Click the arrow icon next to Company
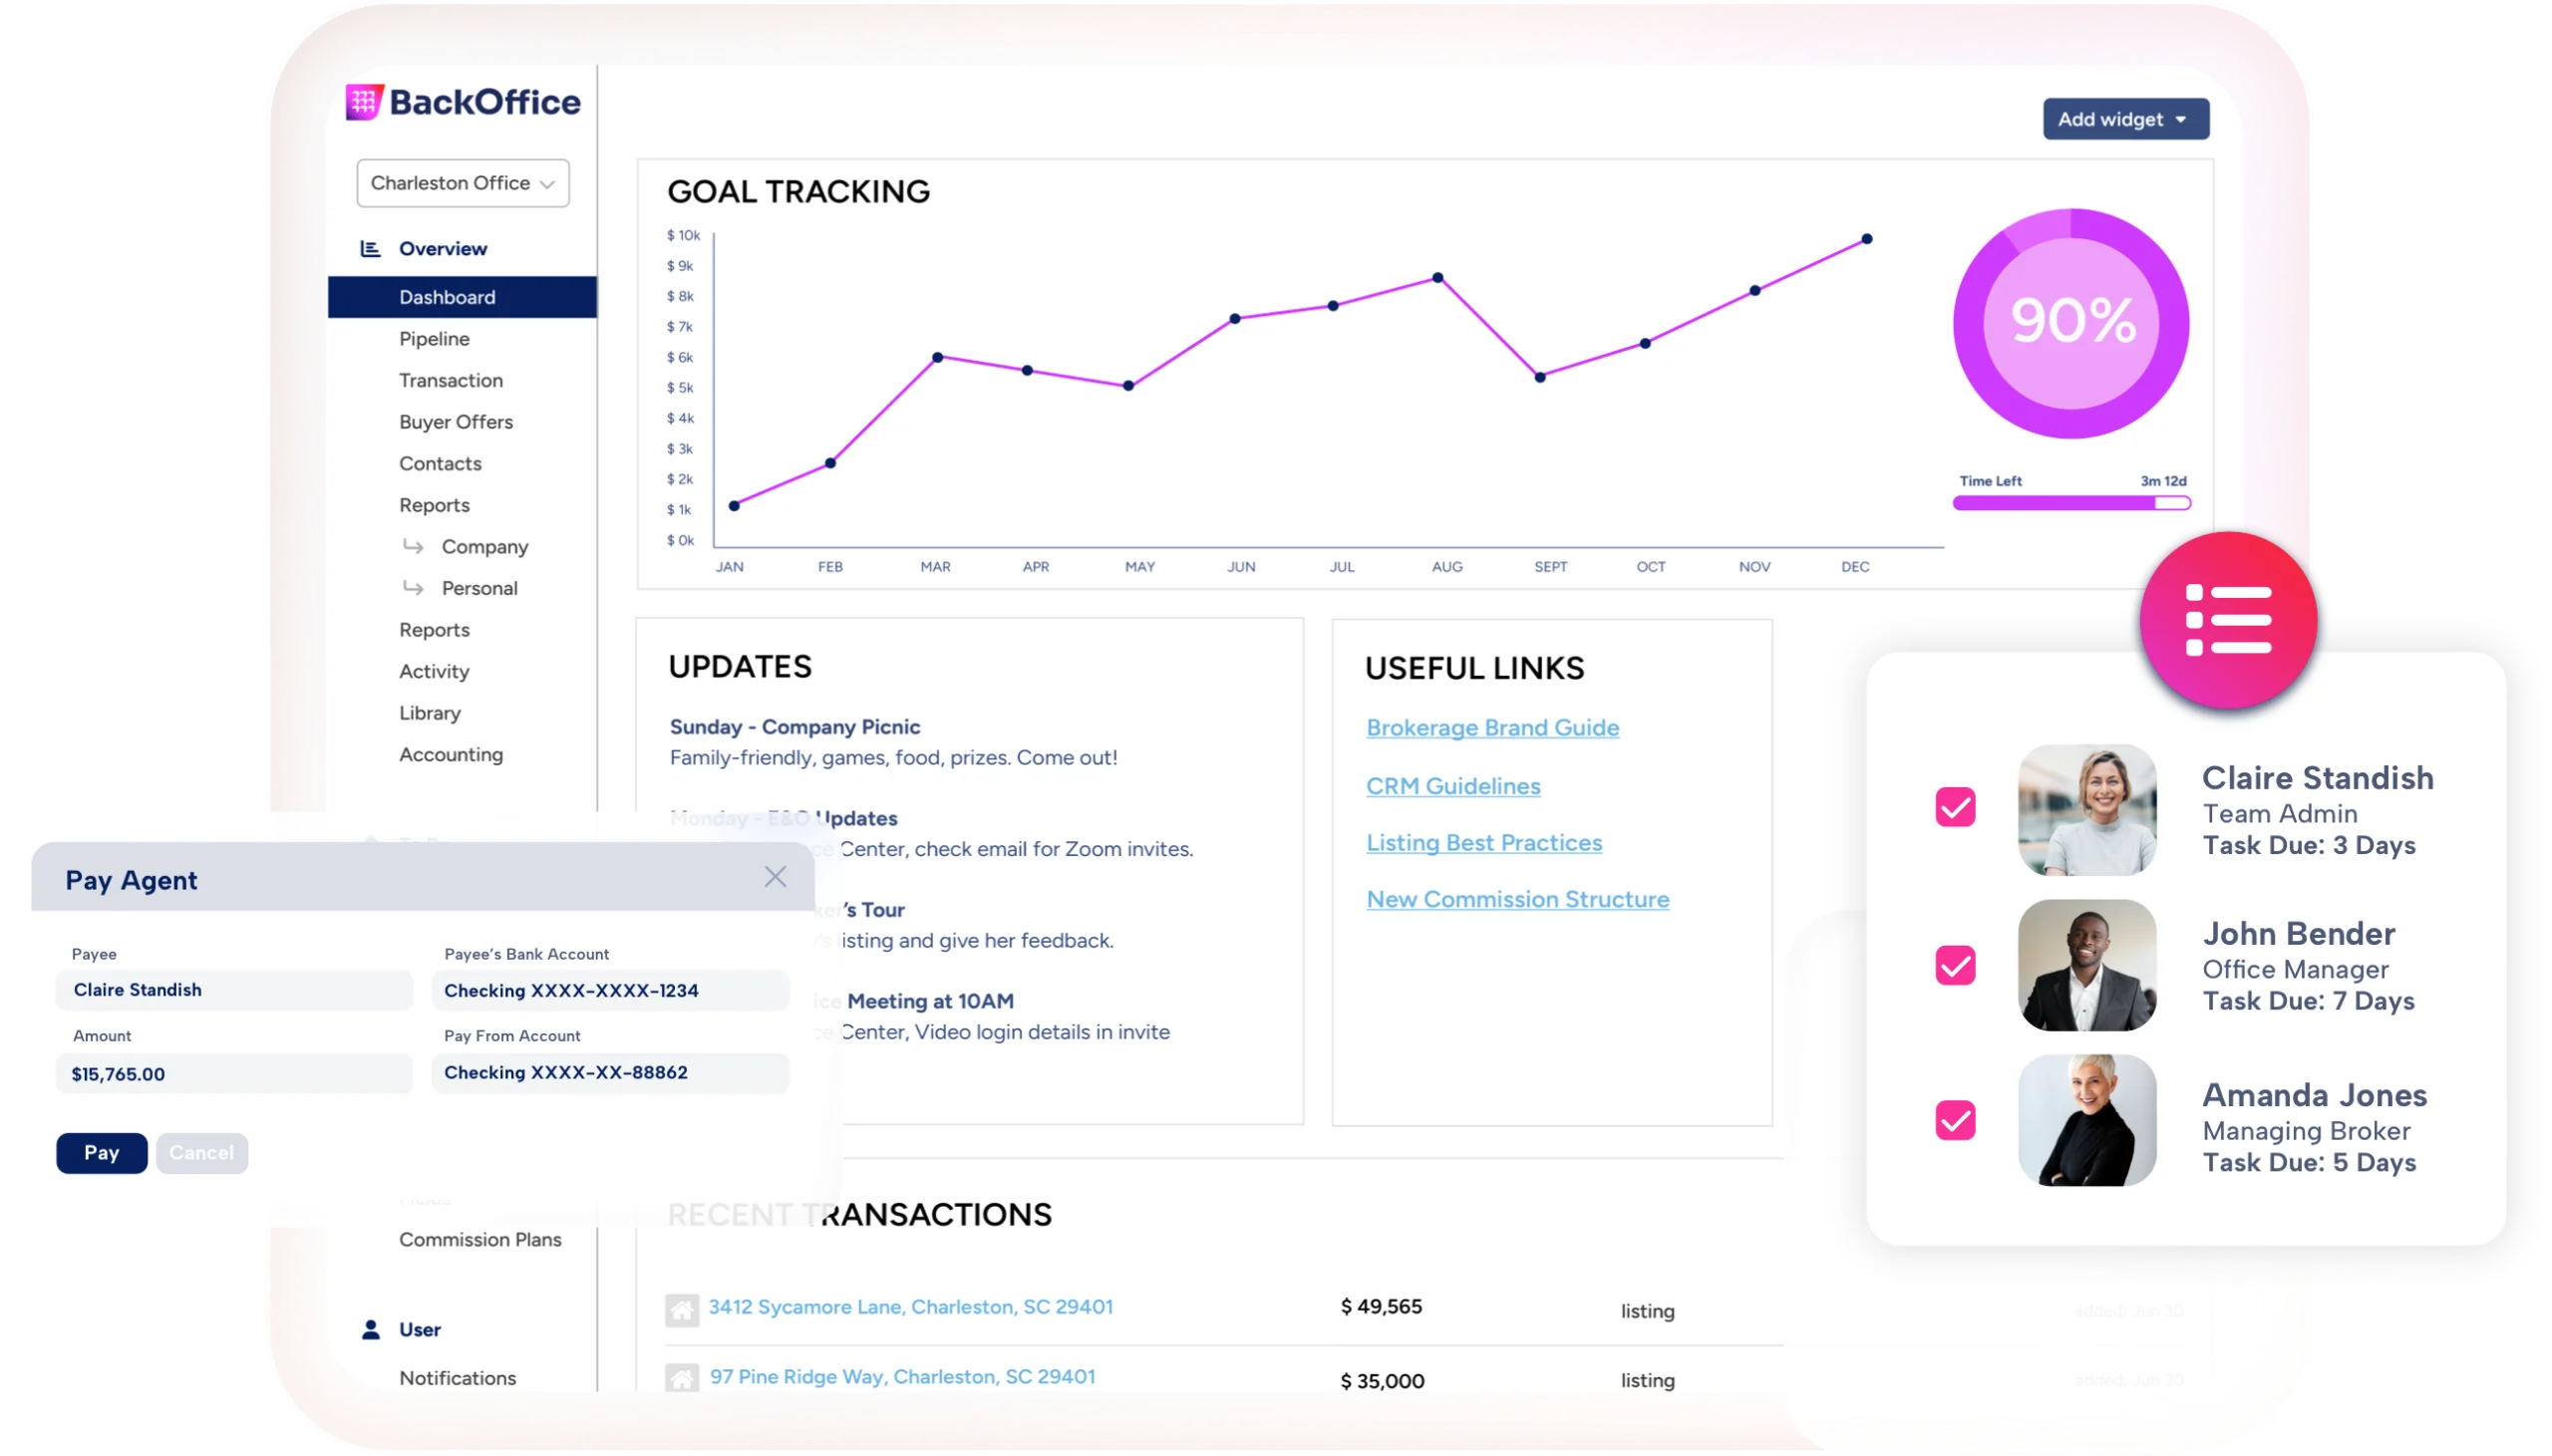The width and height of the screenshot is (2552, 1456). [413, 546]
